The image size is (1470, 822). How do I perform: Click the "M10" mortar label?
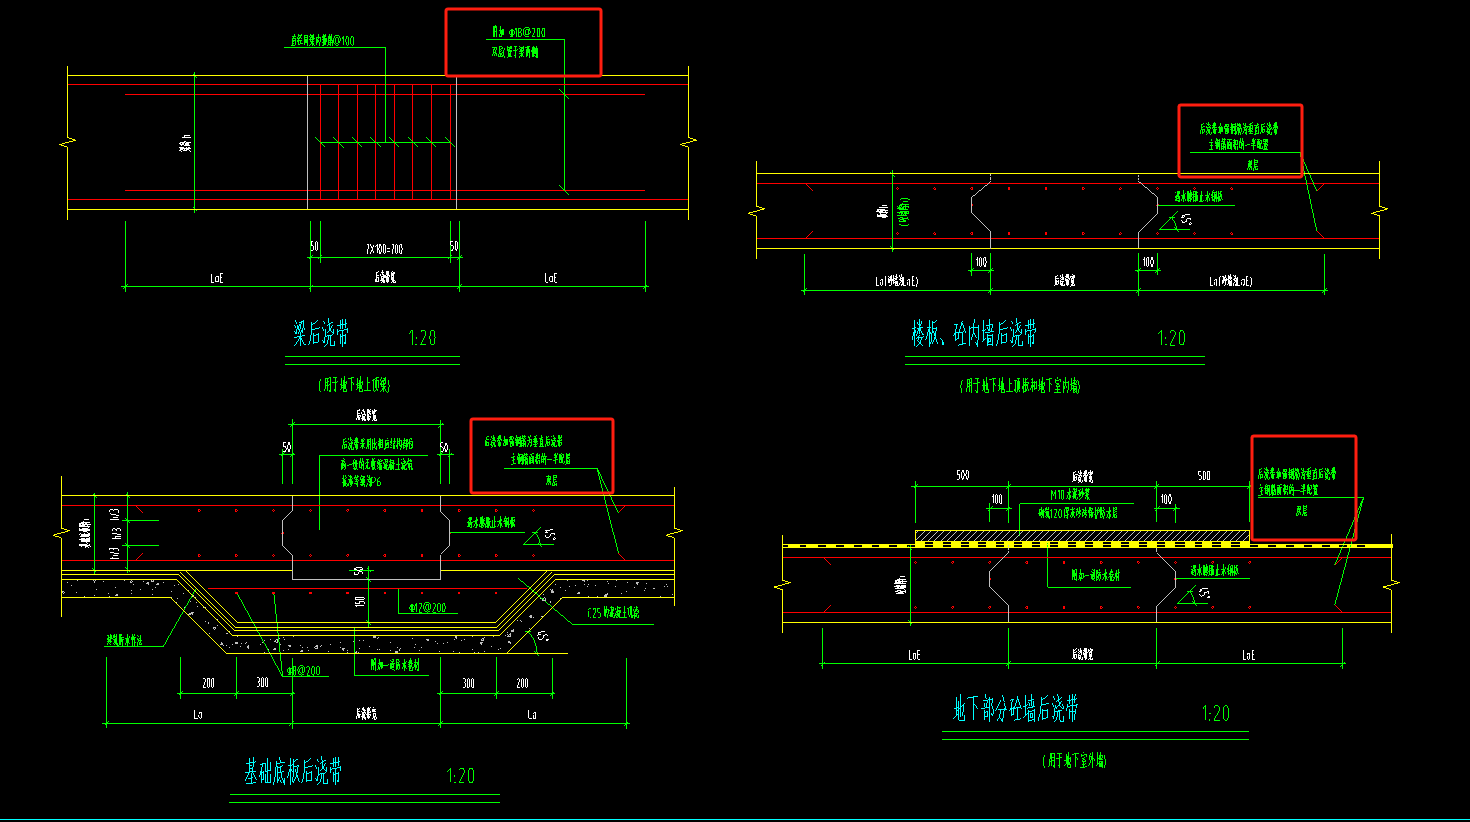[1070, 495]
